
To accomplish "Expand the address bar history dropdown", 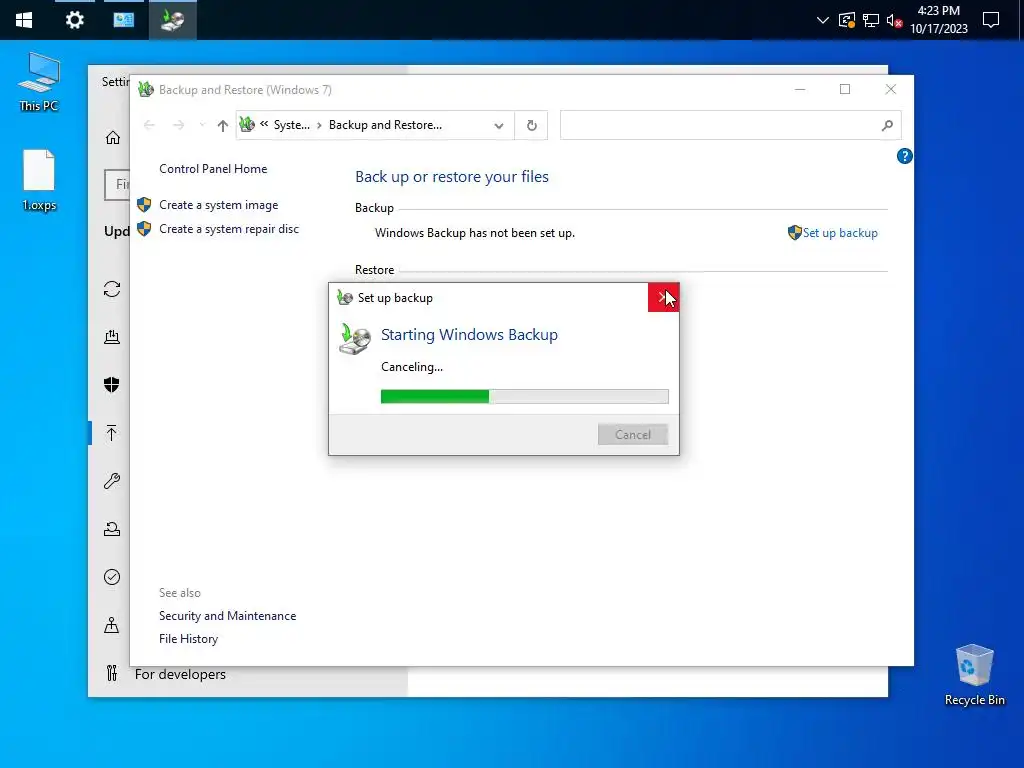I will click(499, 125).
